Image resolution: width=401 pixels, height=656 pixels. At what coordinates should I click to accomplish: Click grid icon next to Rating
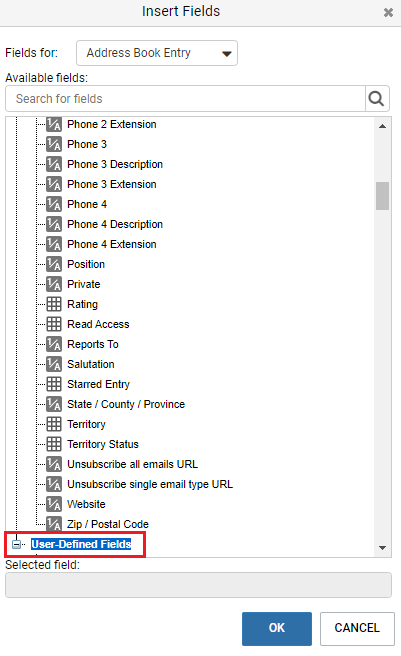(x=54, y=304)
